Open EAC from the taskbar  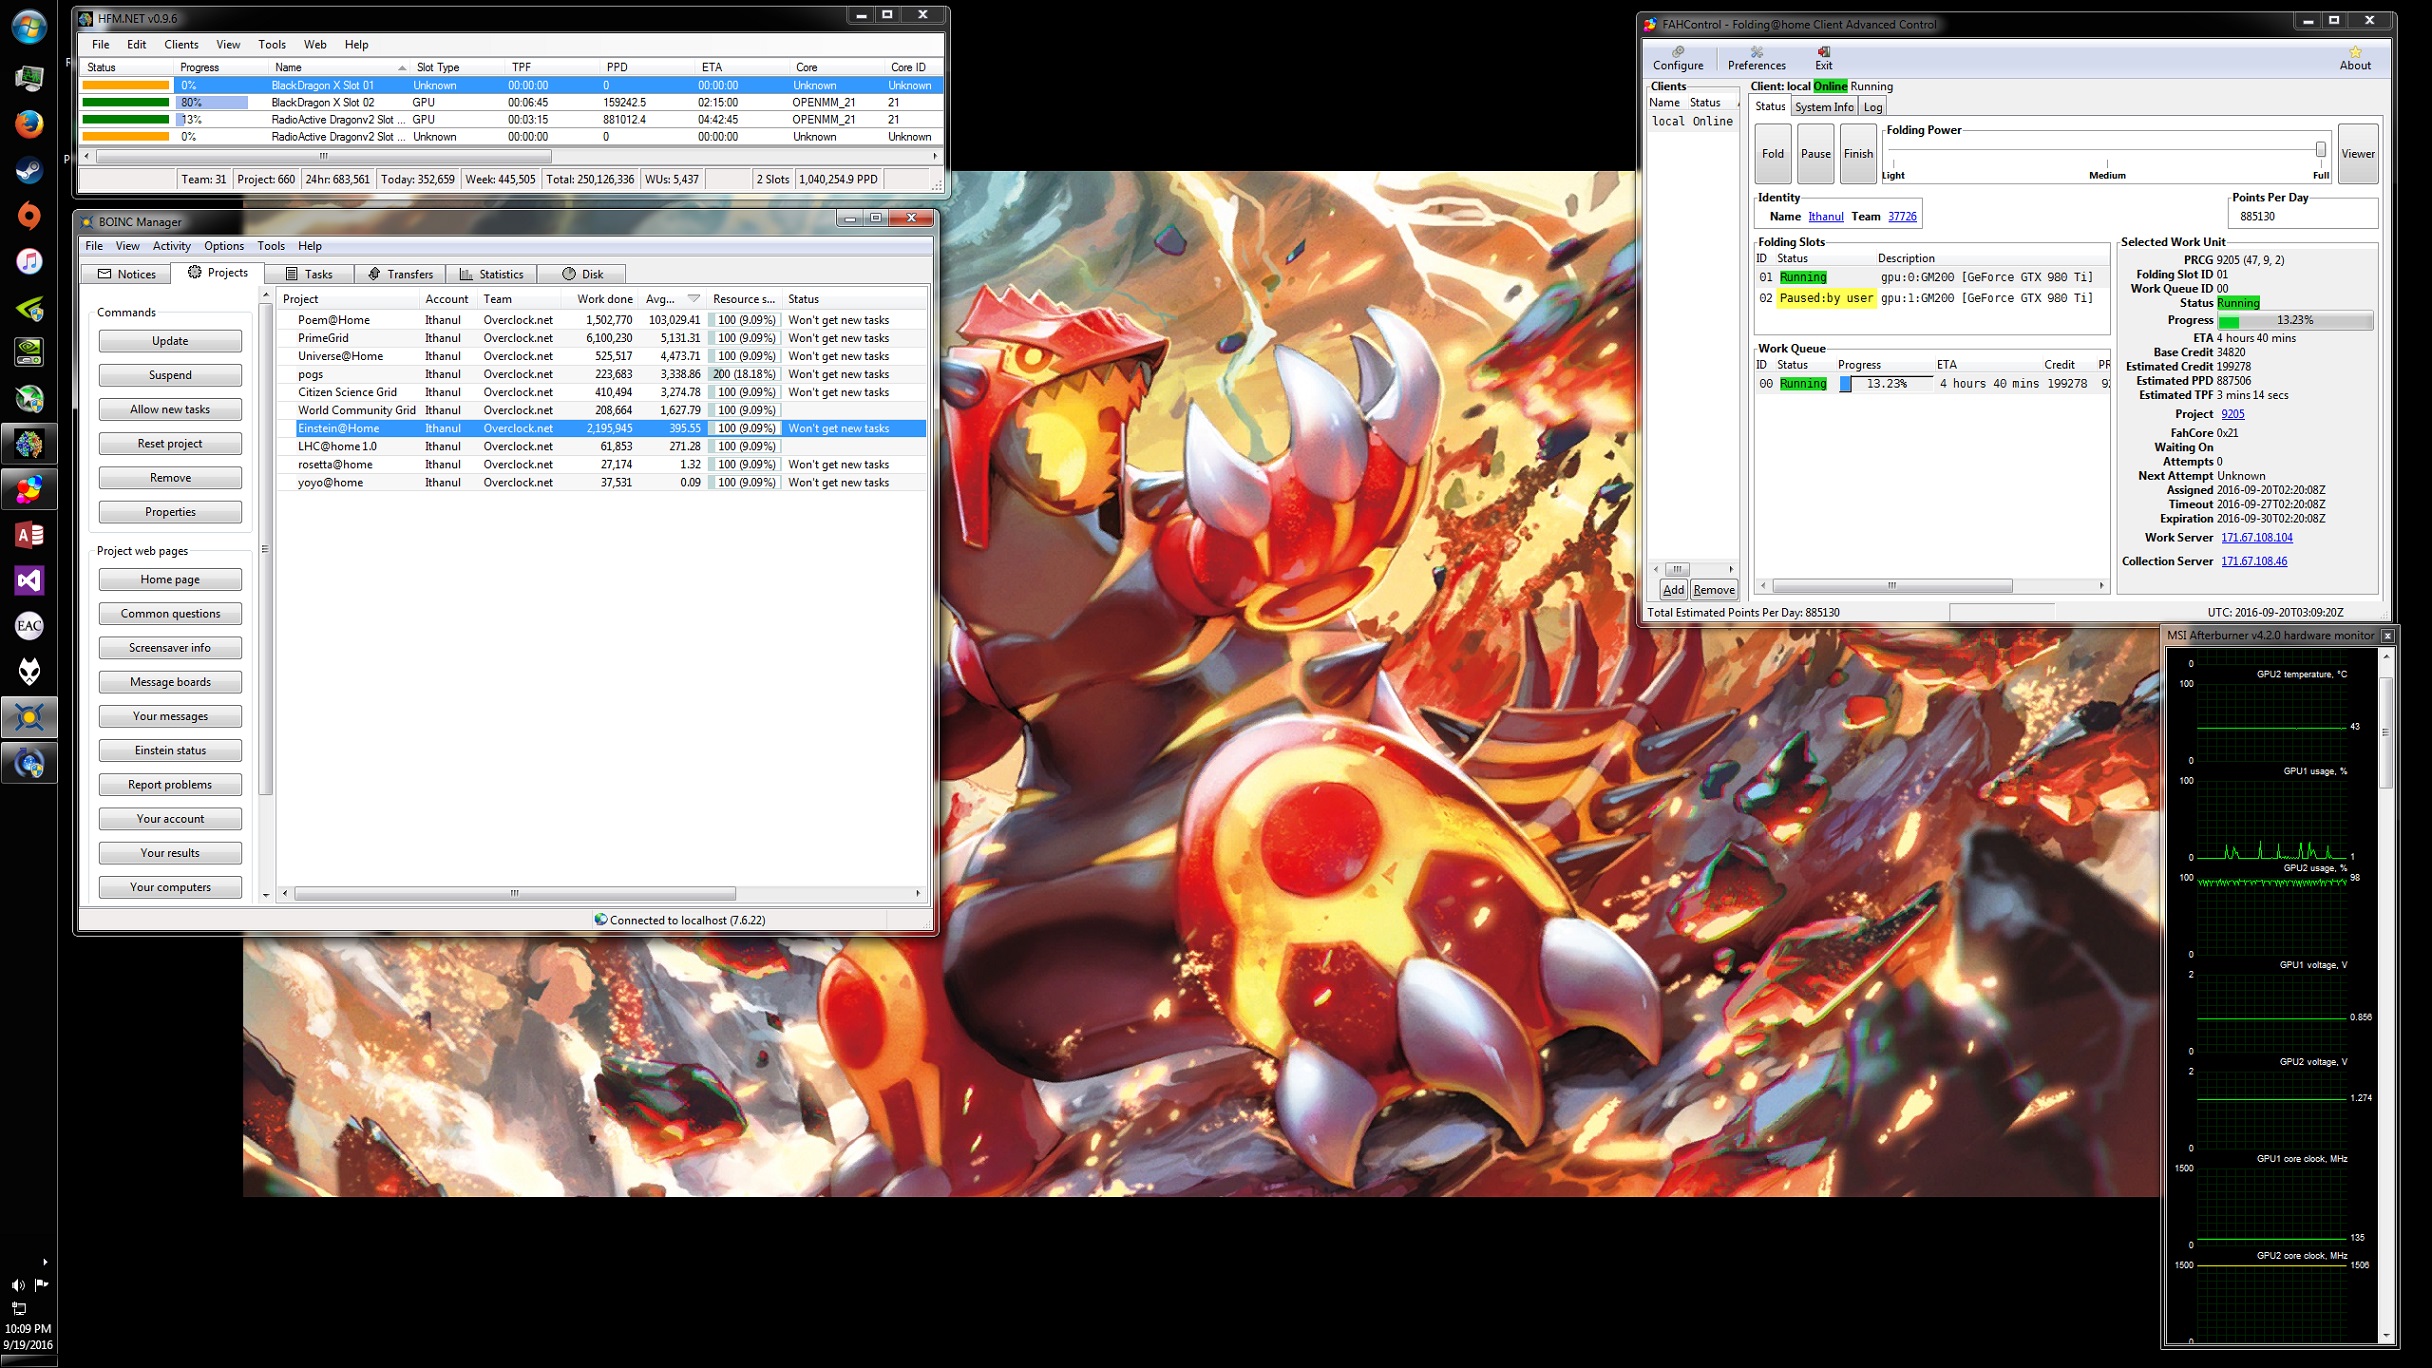pos(29,626)
